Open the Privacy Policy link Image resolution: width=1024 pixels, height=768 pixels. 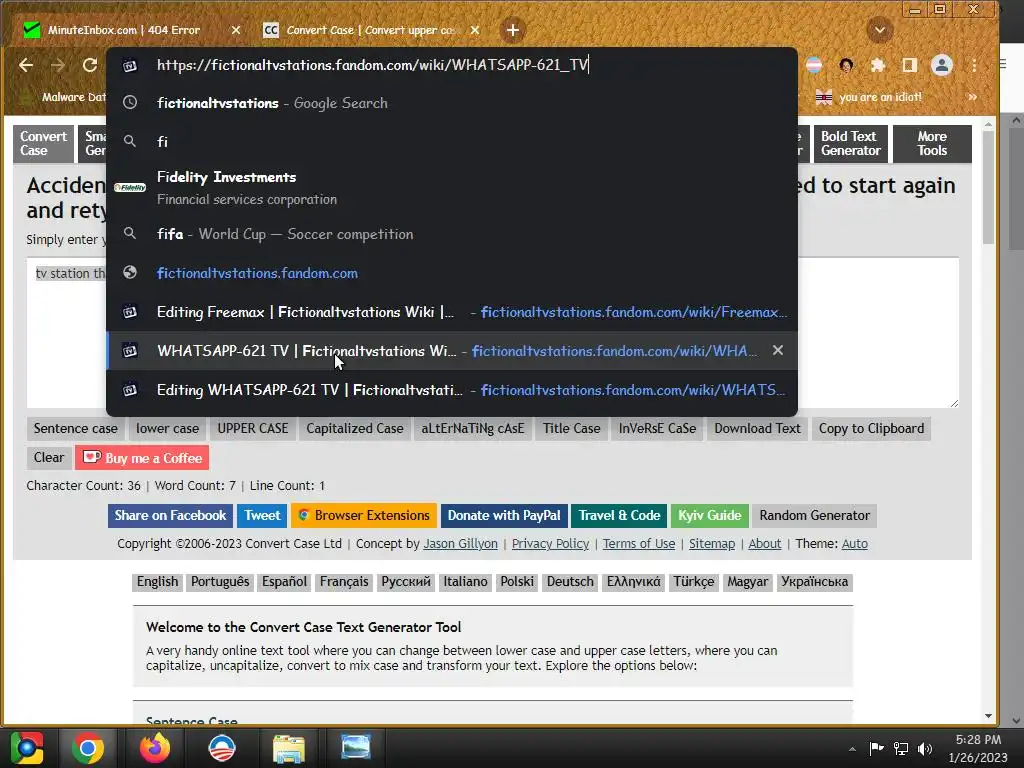[550, 543]
